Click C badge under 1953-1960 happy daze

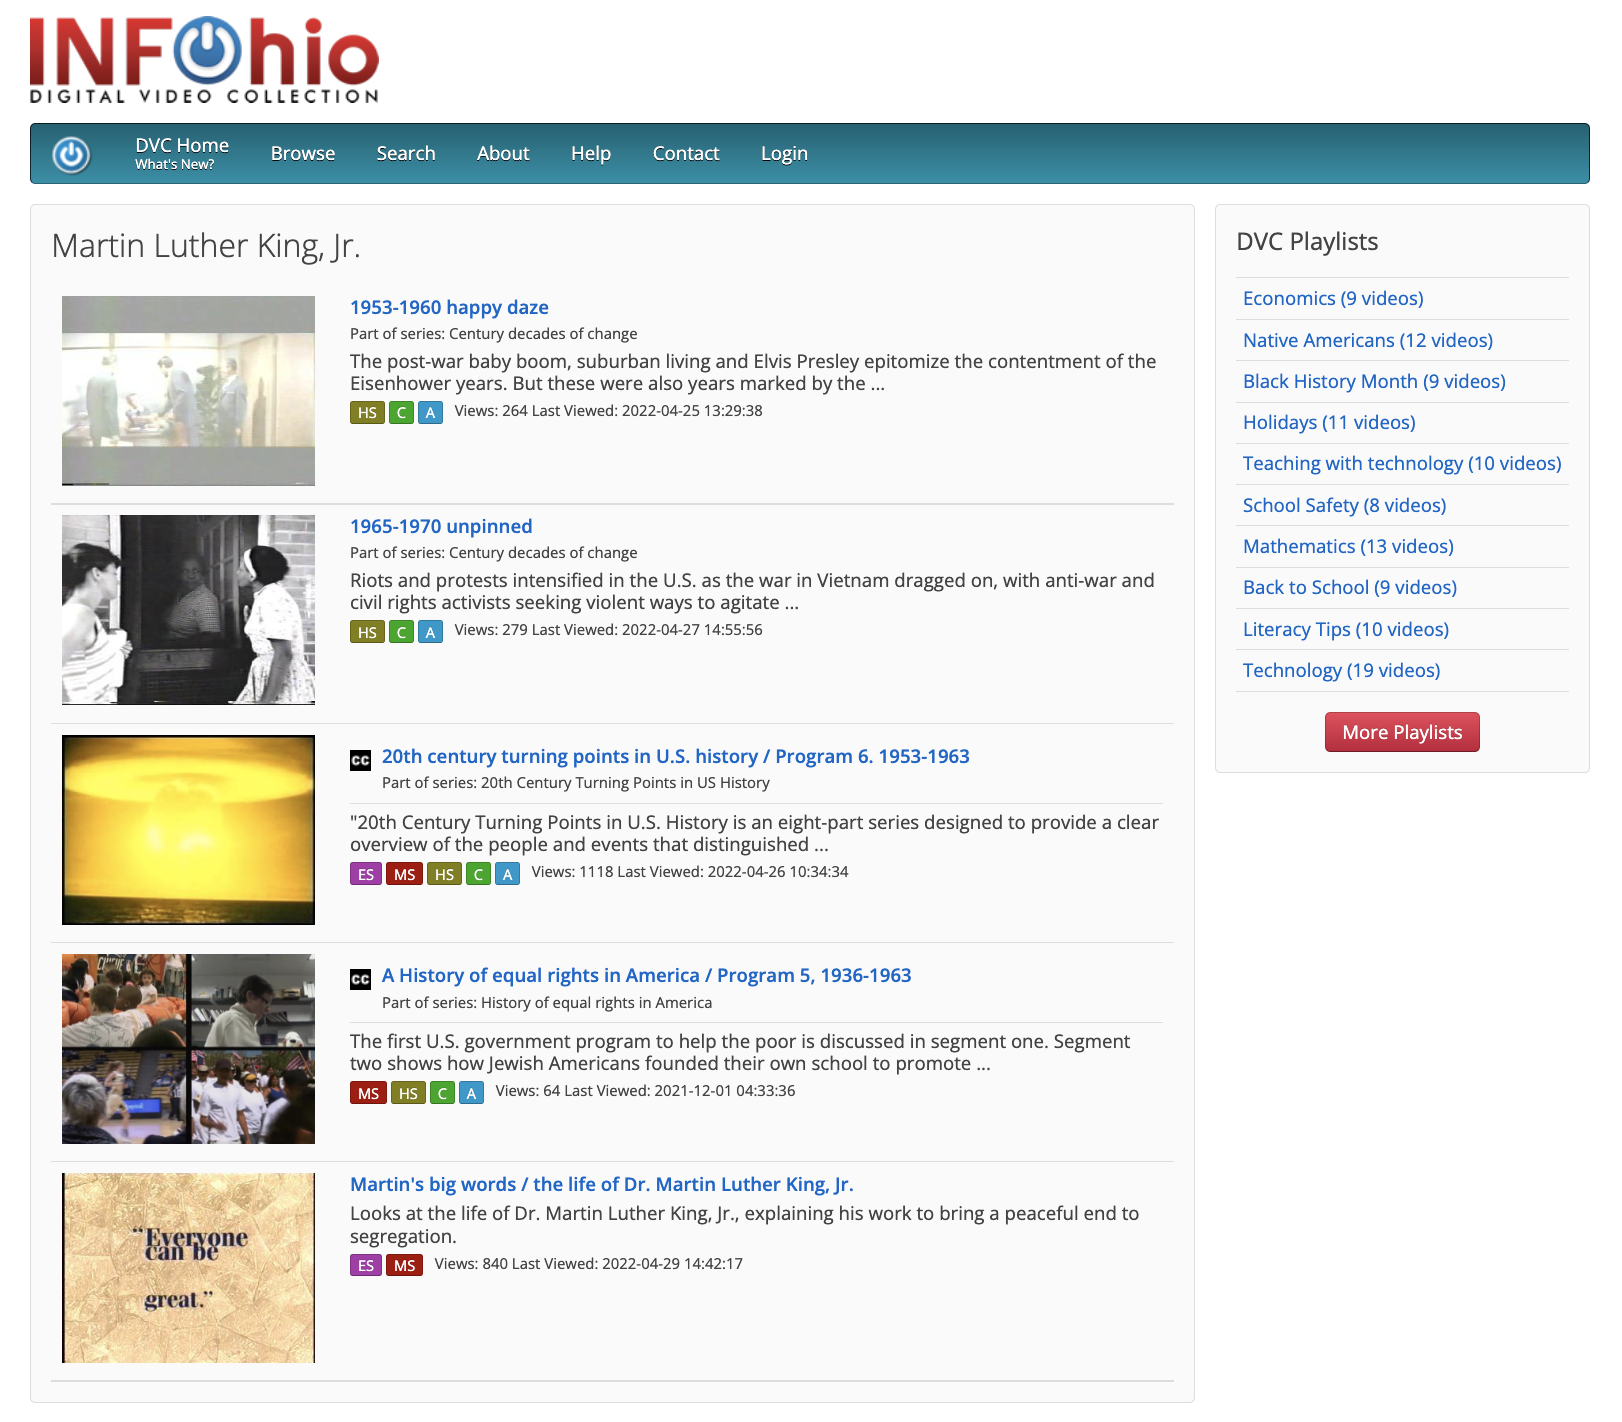401,412
